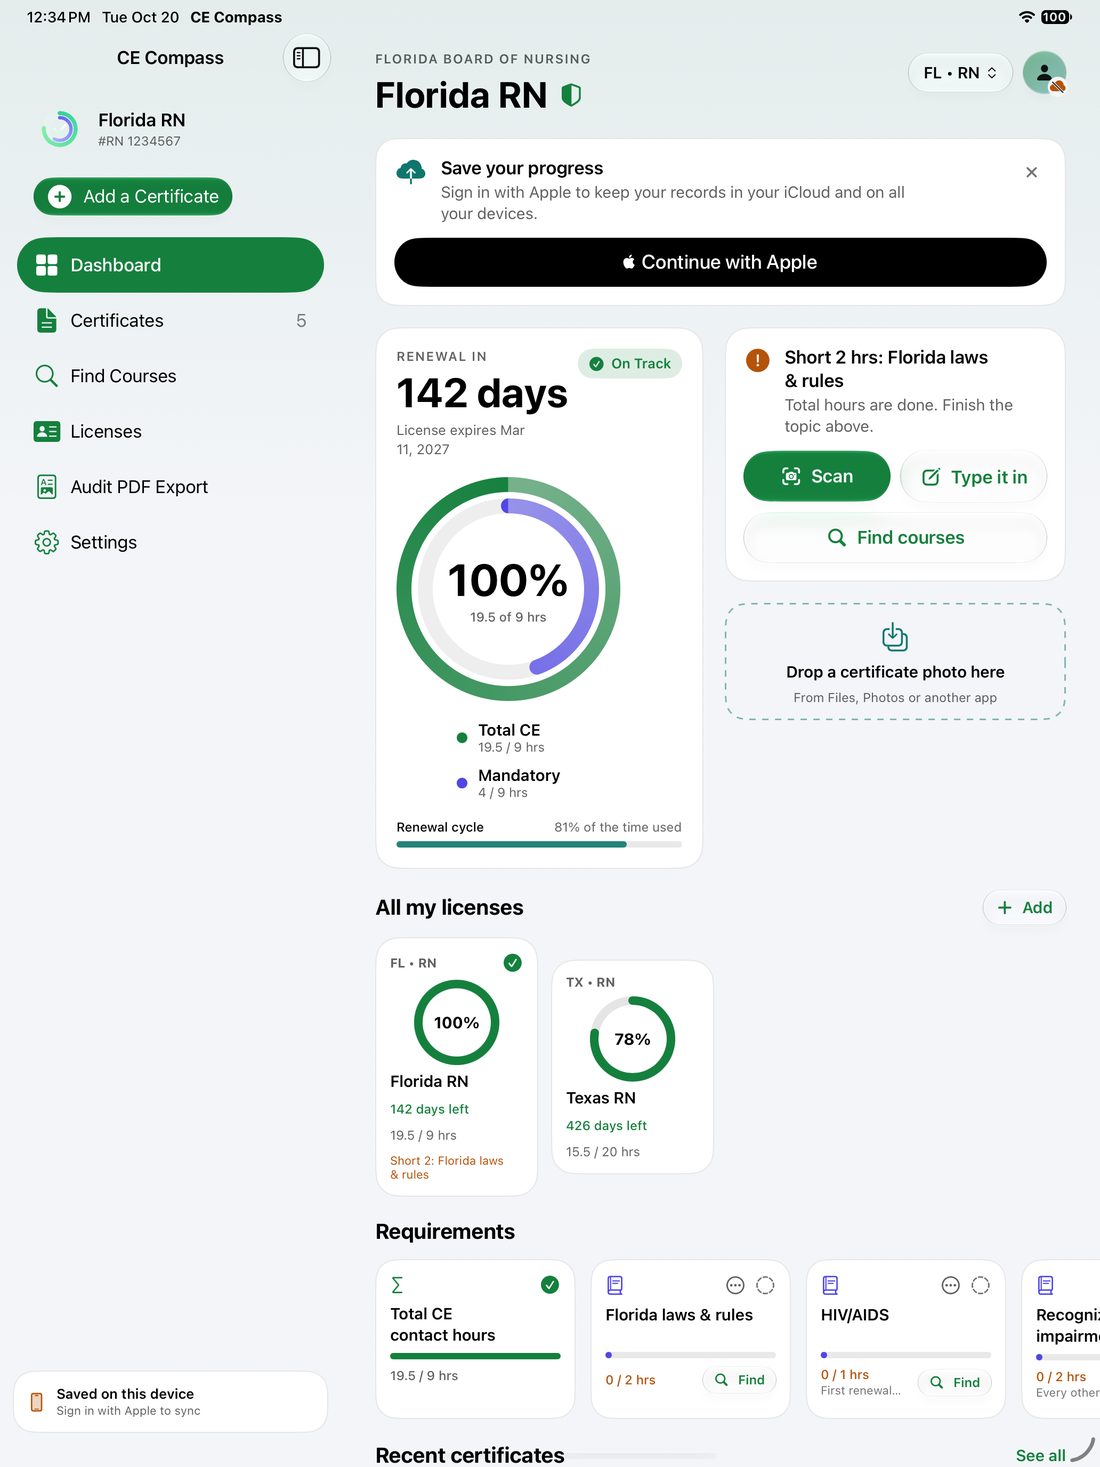Click Find on HIV/AIDS card

(955, 1382)
